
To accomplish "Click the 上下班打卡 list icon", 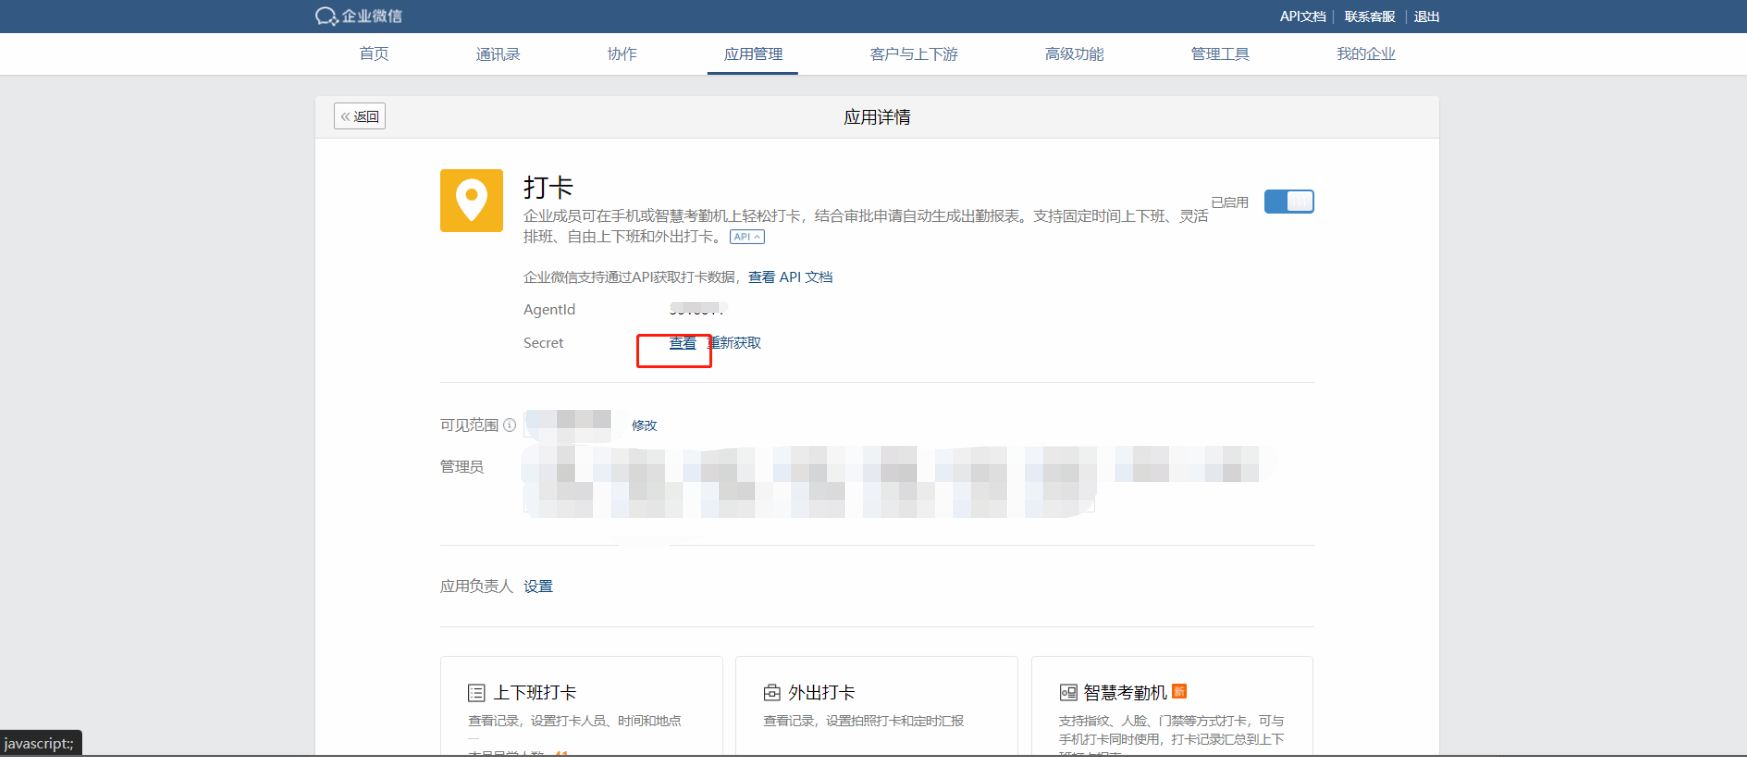I will pos(477,693).
